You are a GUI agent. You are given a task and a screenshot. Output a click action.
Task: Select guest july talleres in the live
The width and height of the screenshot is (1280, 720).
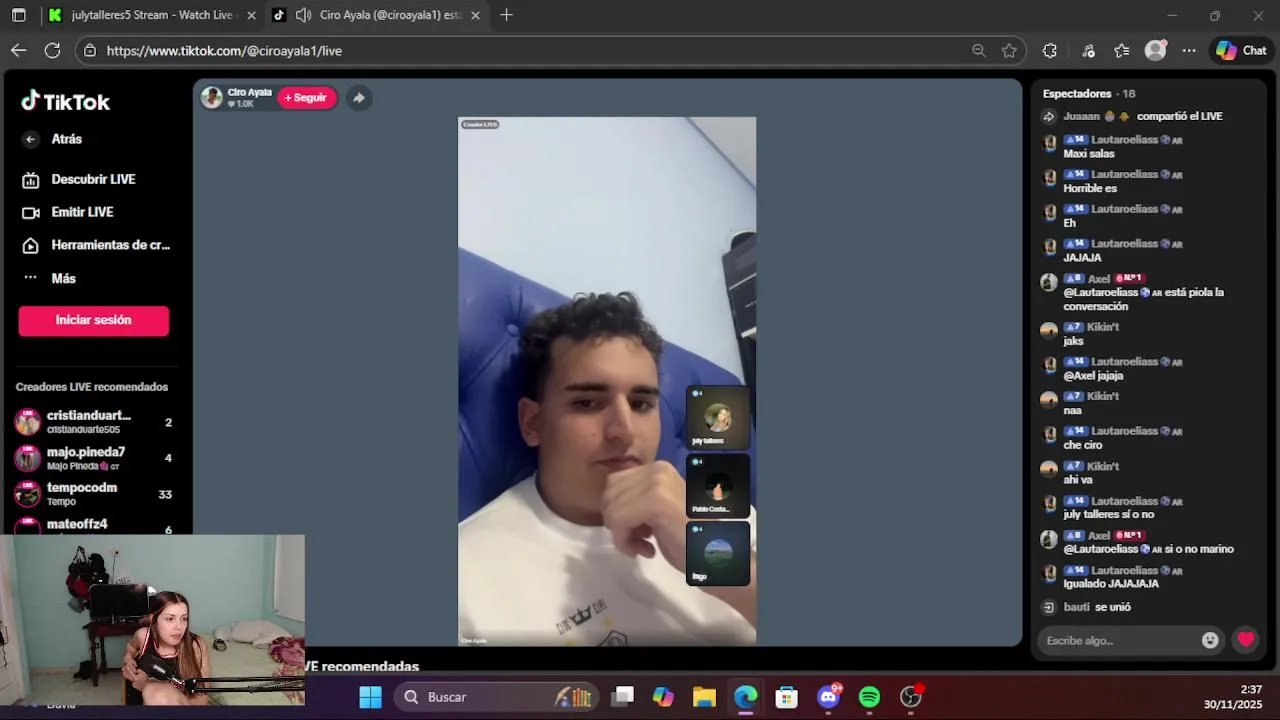(718, 417)
